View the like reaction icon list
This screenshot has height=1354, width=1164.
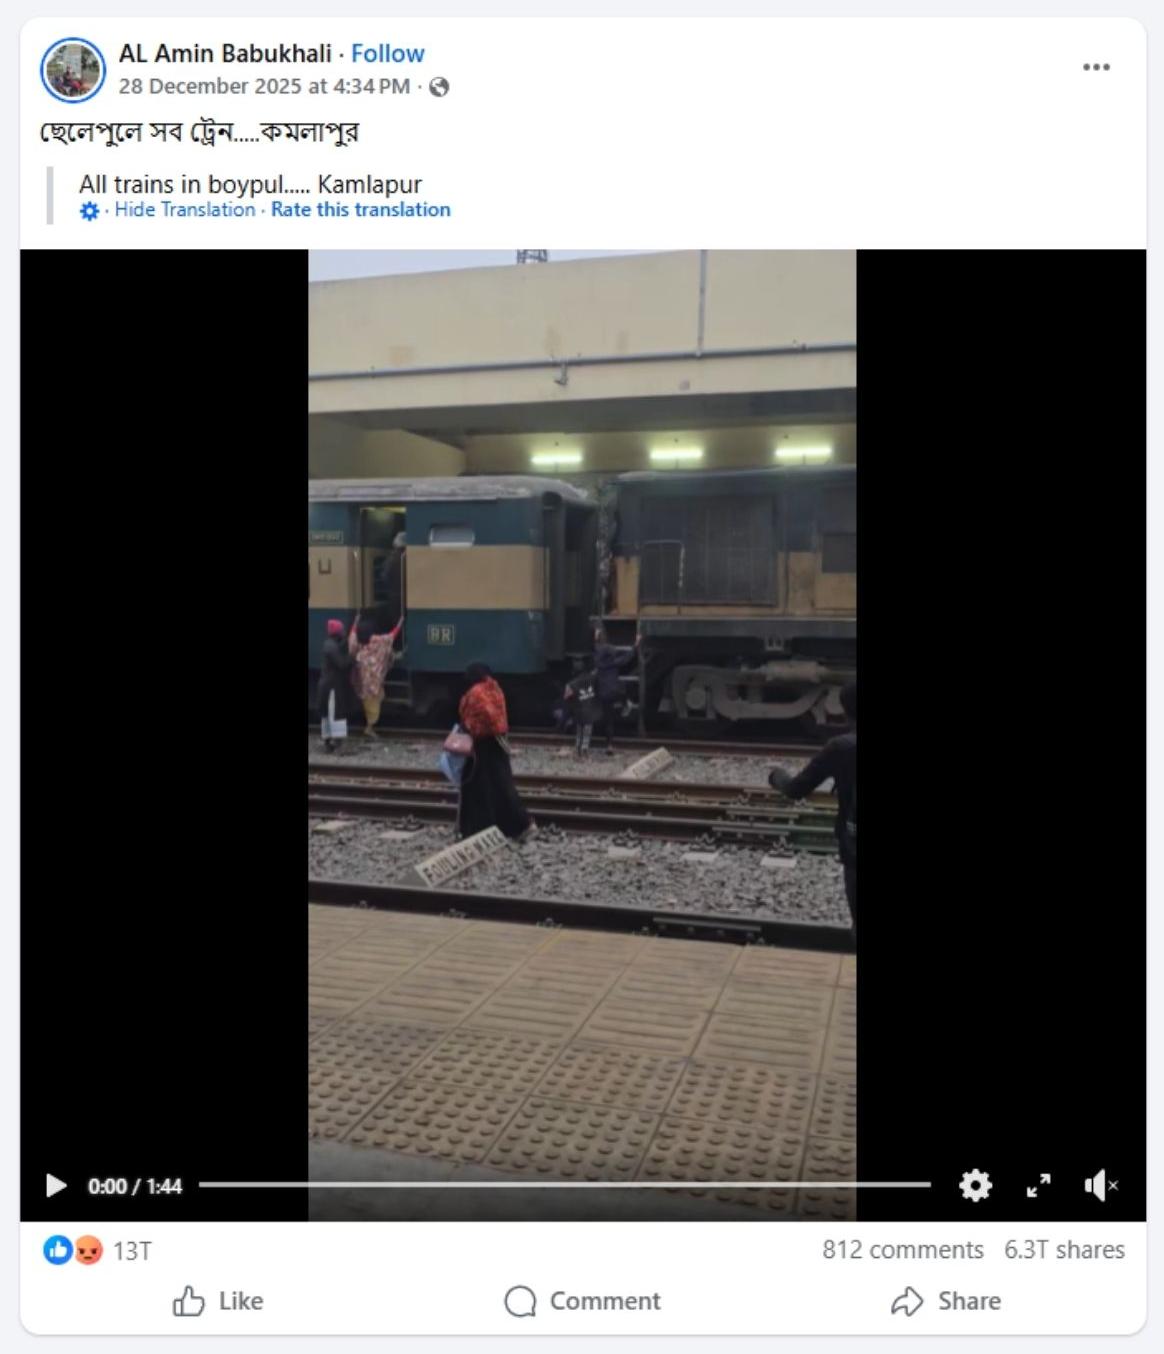(x=57, y=1250)
